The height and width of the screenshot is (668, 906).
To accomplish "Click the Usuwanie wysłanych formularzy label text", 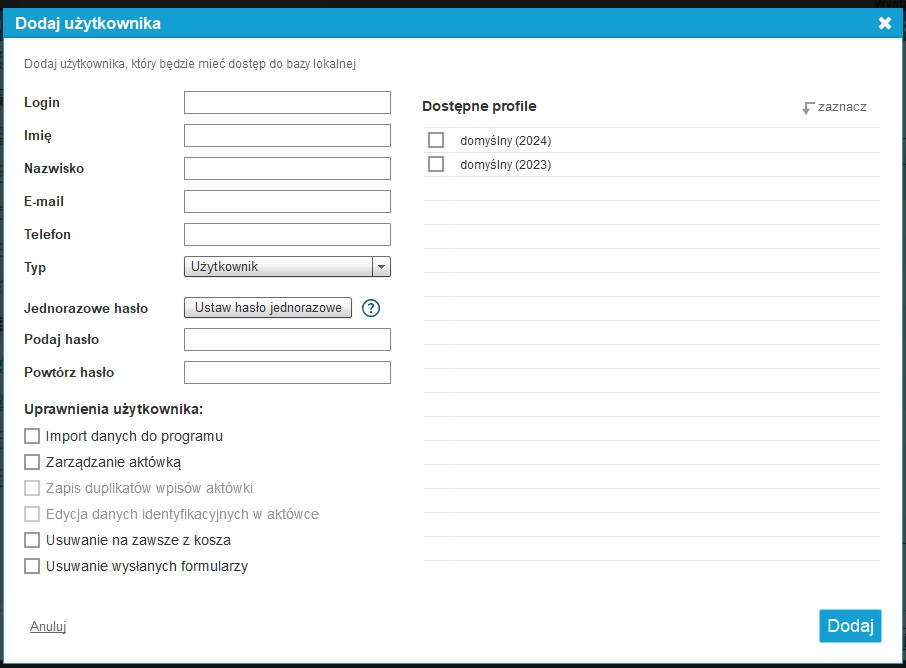I will click(147, 566).
